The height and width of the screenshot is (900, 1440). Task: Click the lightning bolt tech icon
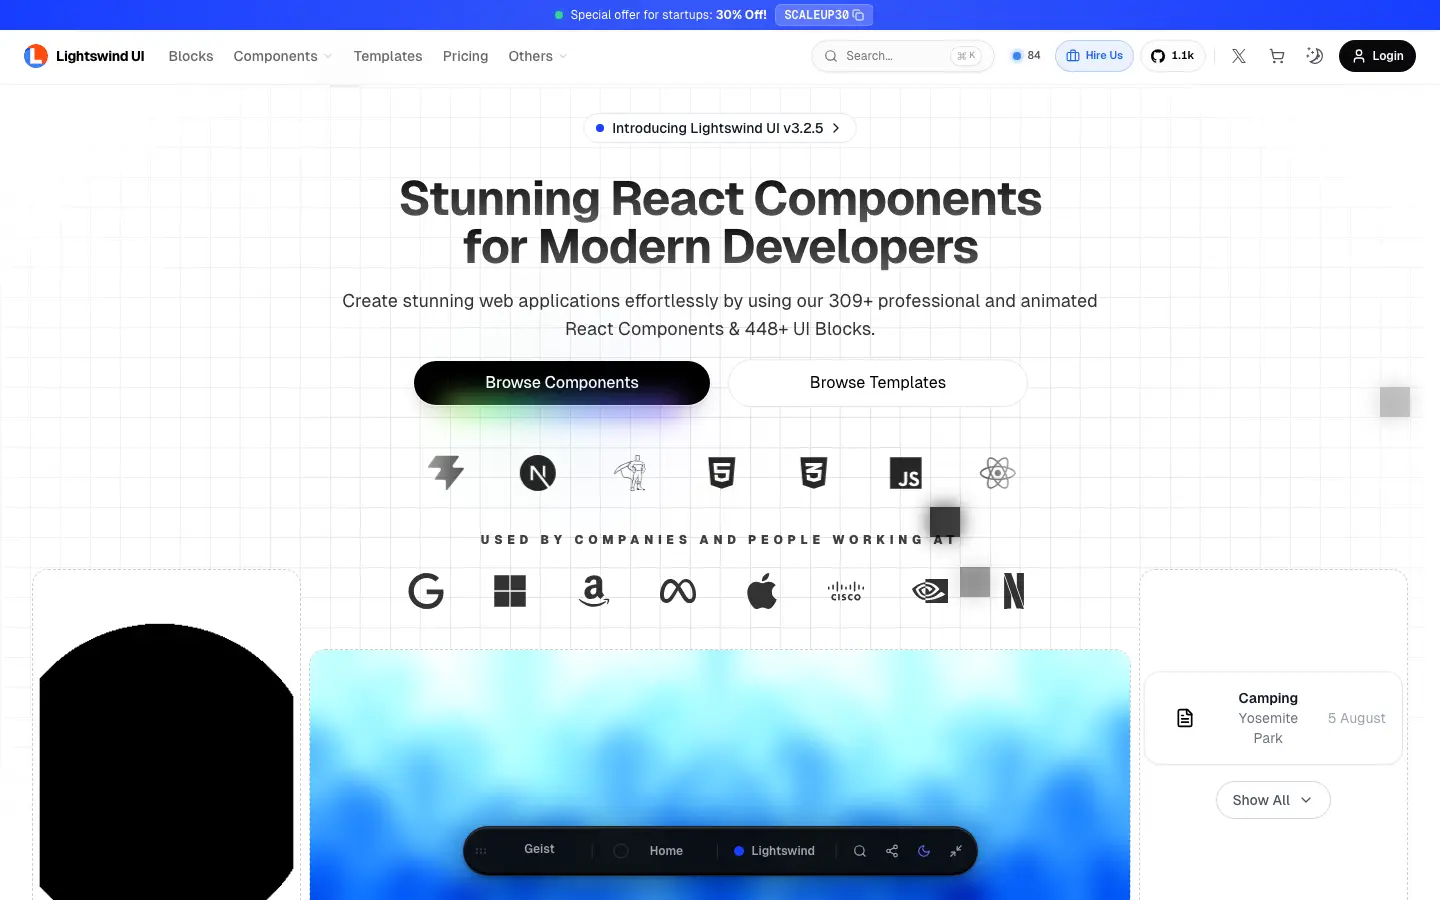coord(446,473)
